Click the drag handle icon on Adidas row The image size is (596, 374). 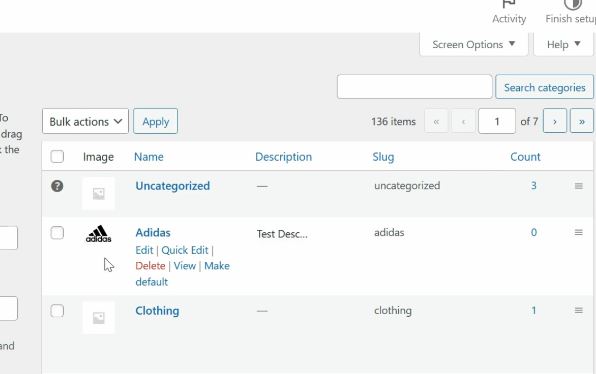(x=579, y=232)
